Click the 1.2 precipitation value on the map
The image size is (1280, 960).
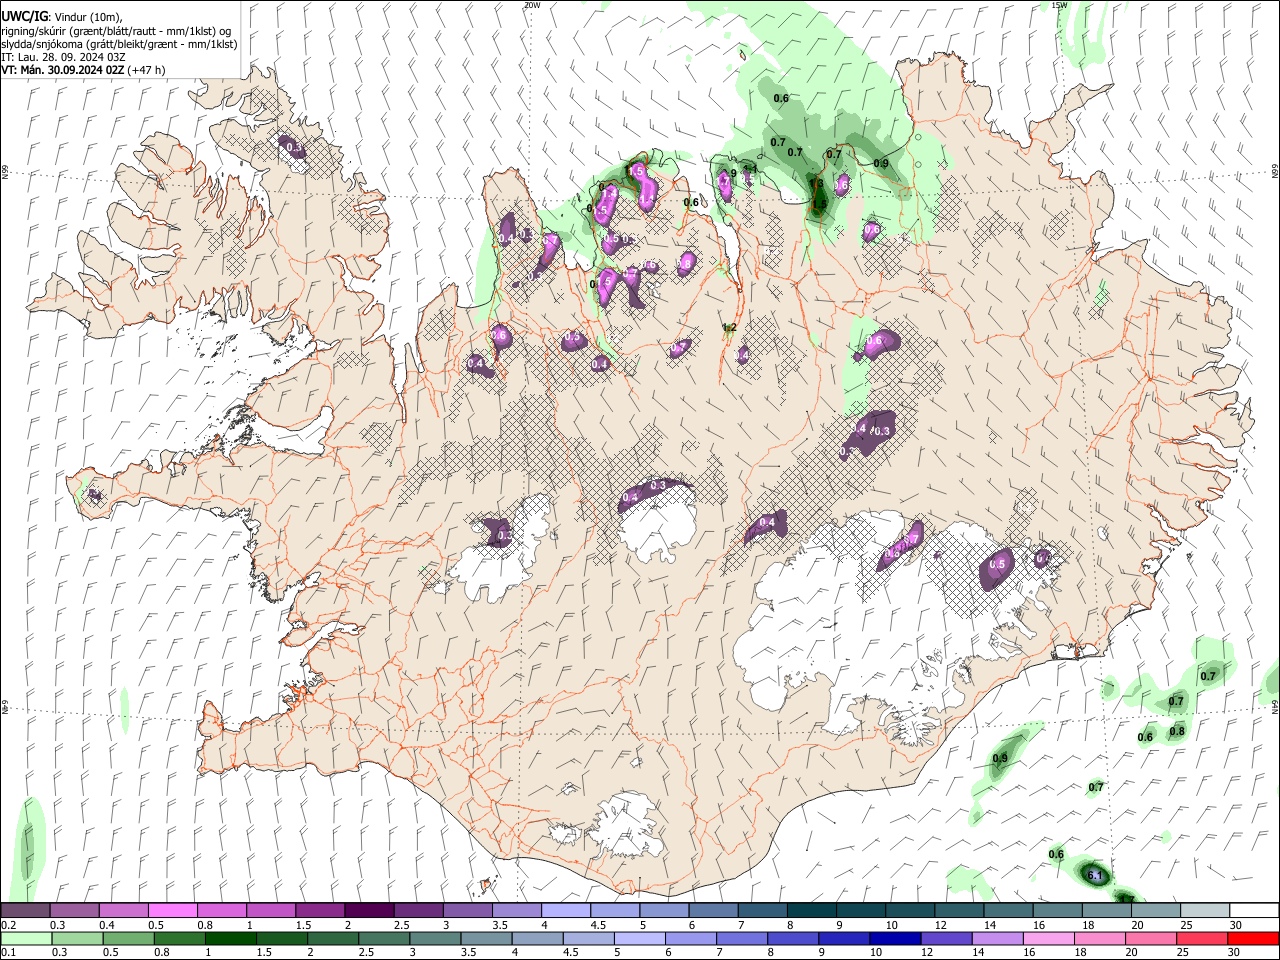click(729, 327)
